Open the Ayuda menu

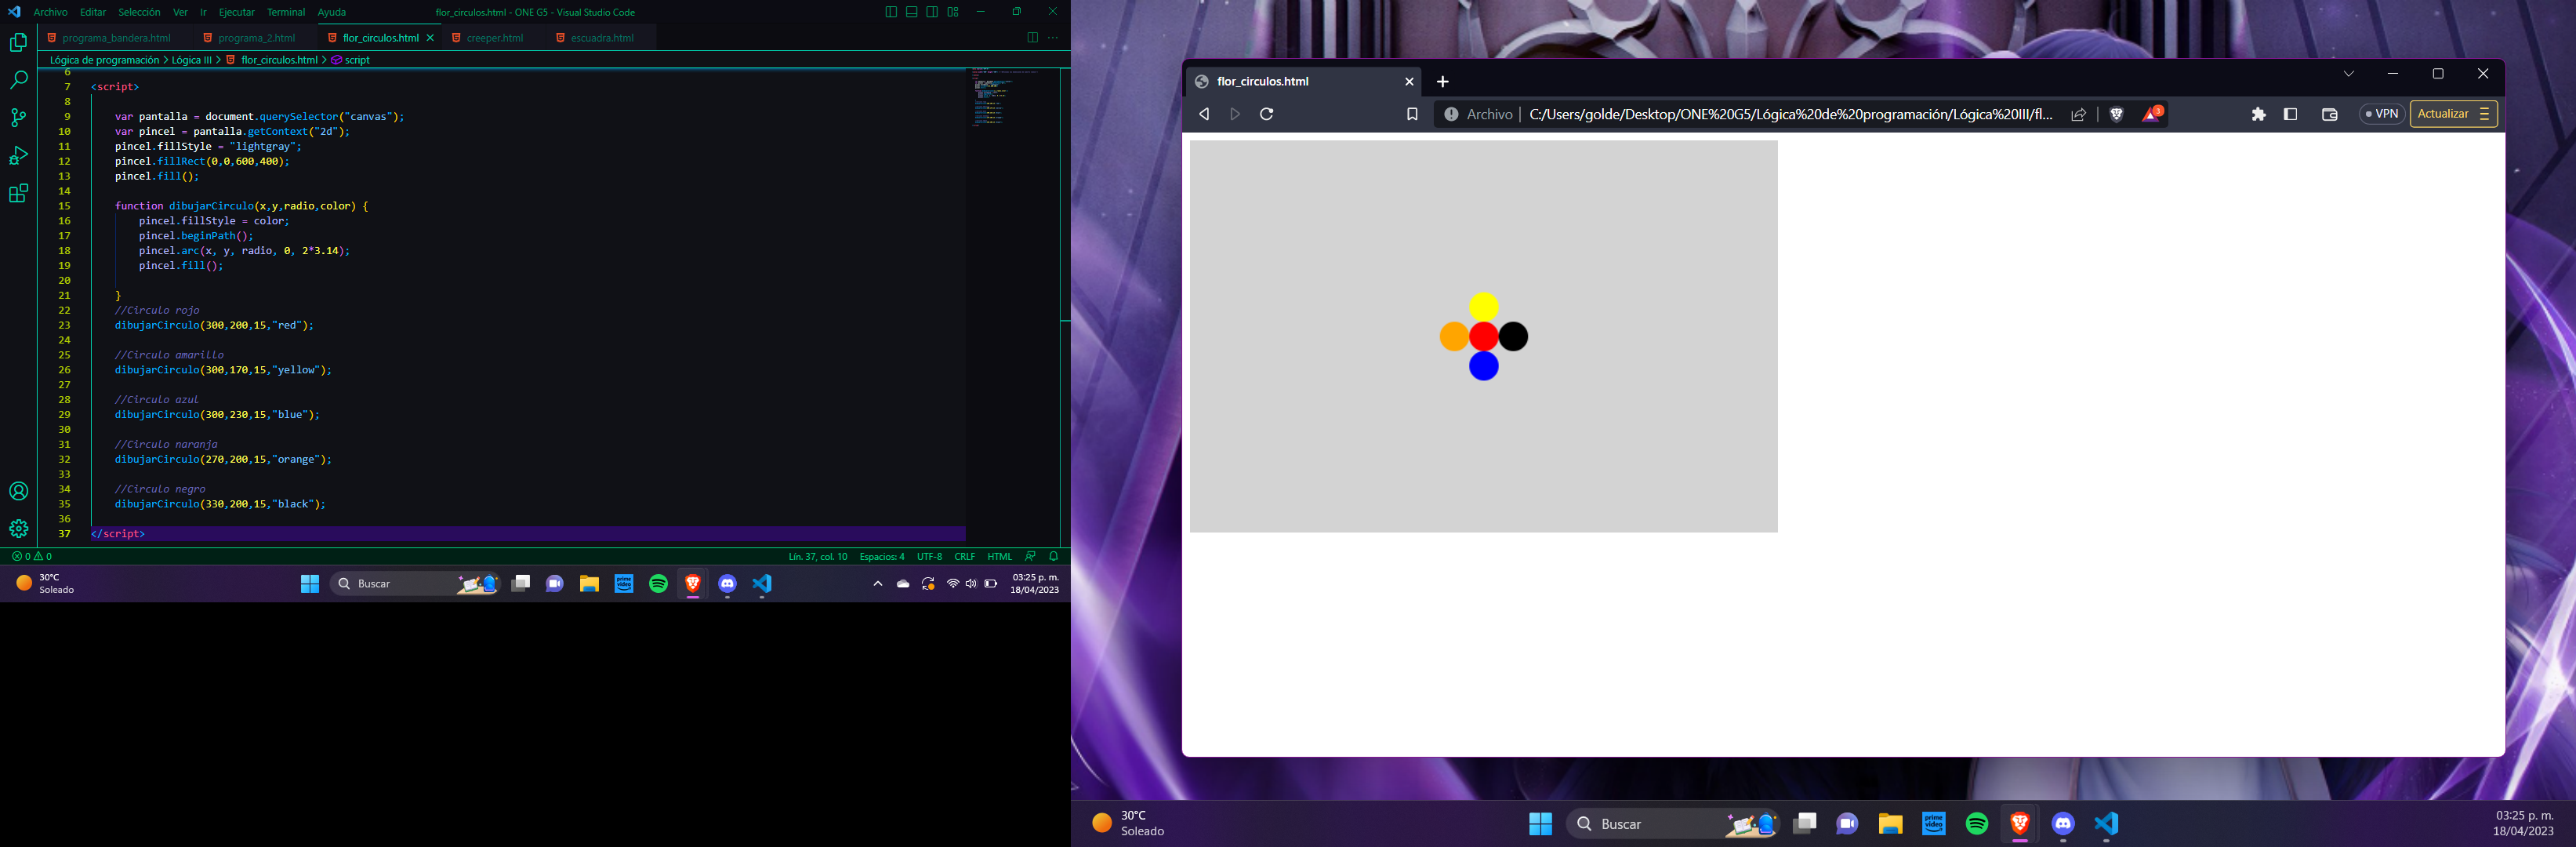tap(331, 12)
